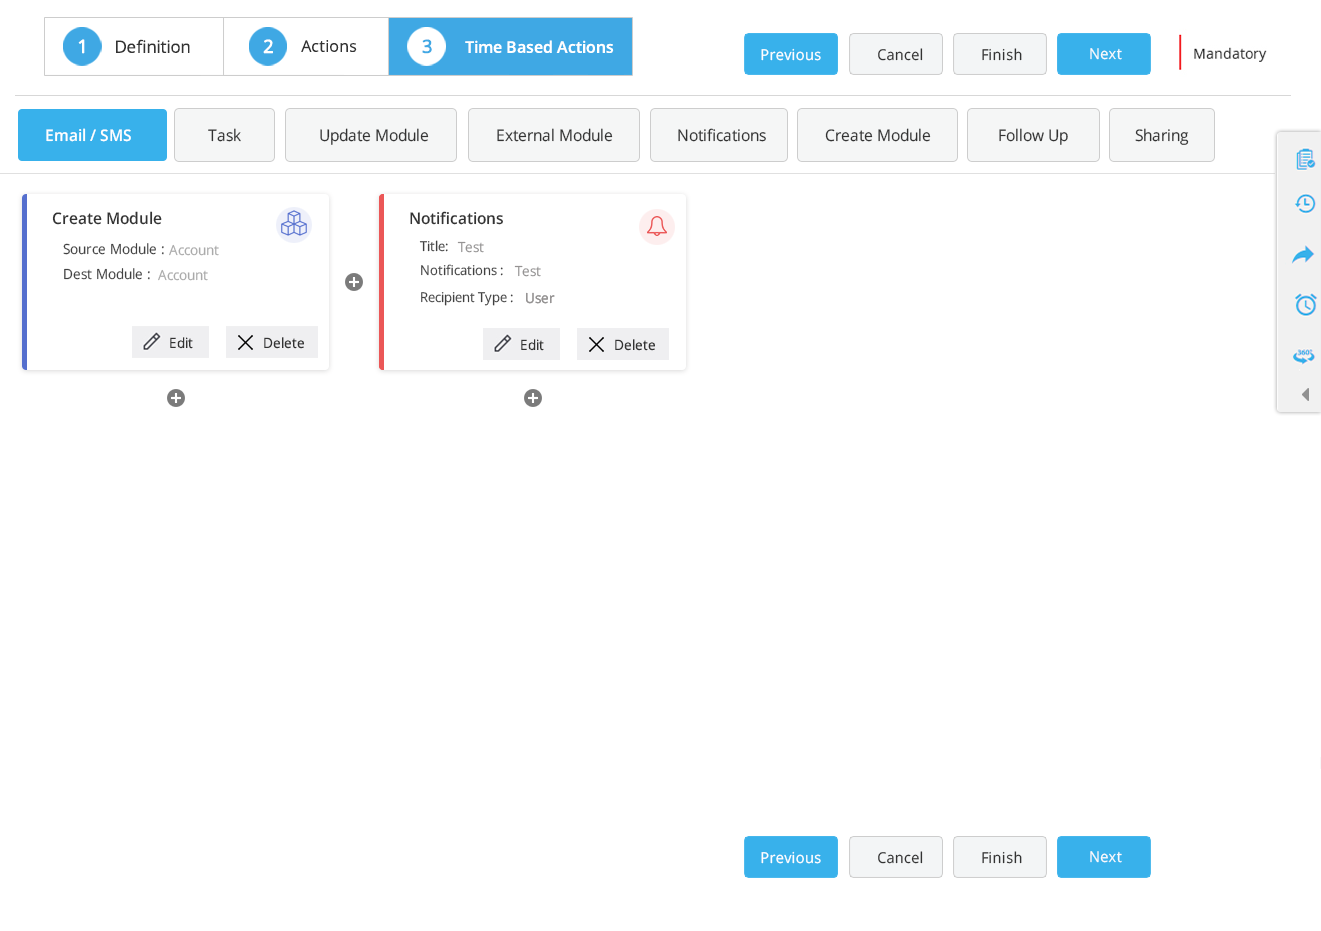Click the Finish button at the top
The height and width of the screenshot is (931, 1321).
[999, 54]
